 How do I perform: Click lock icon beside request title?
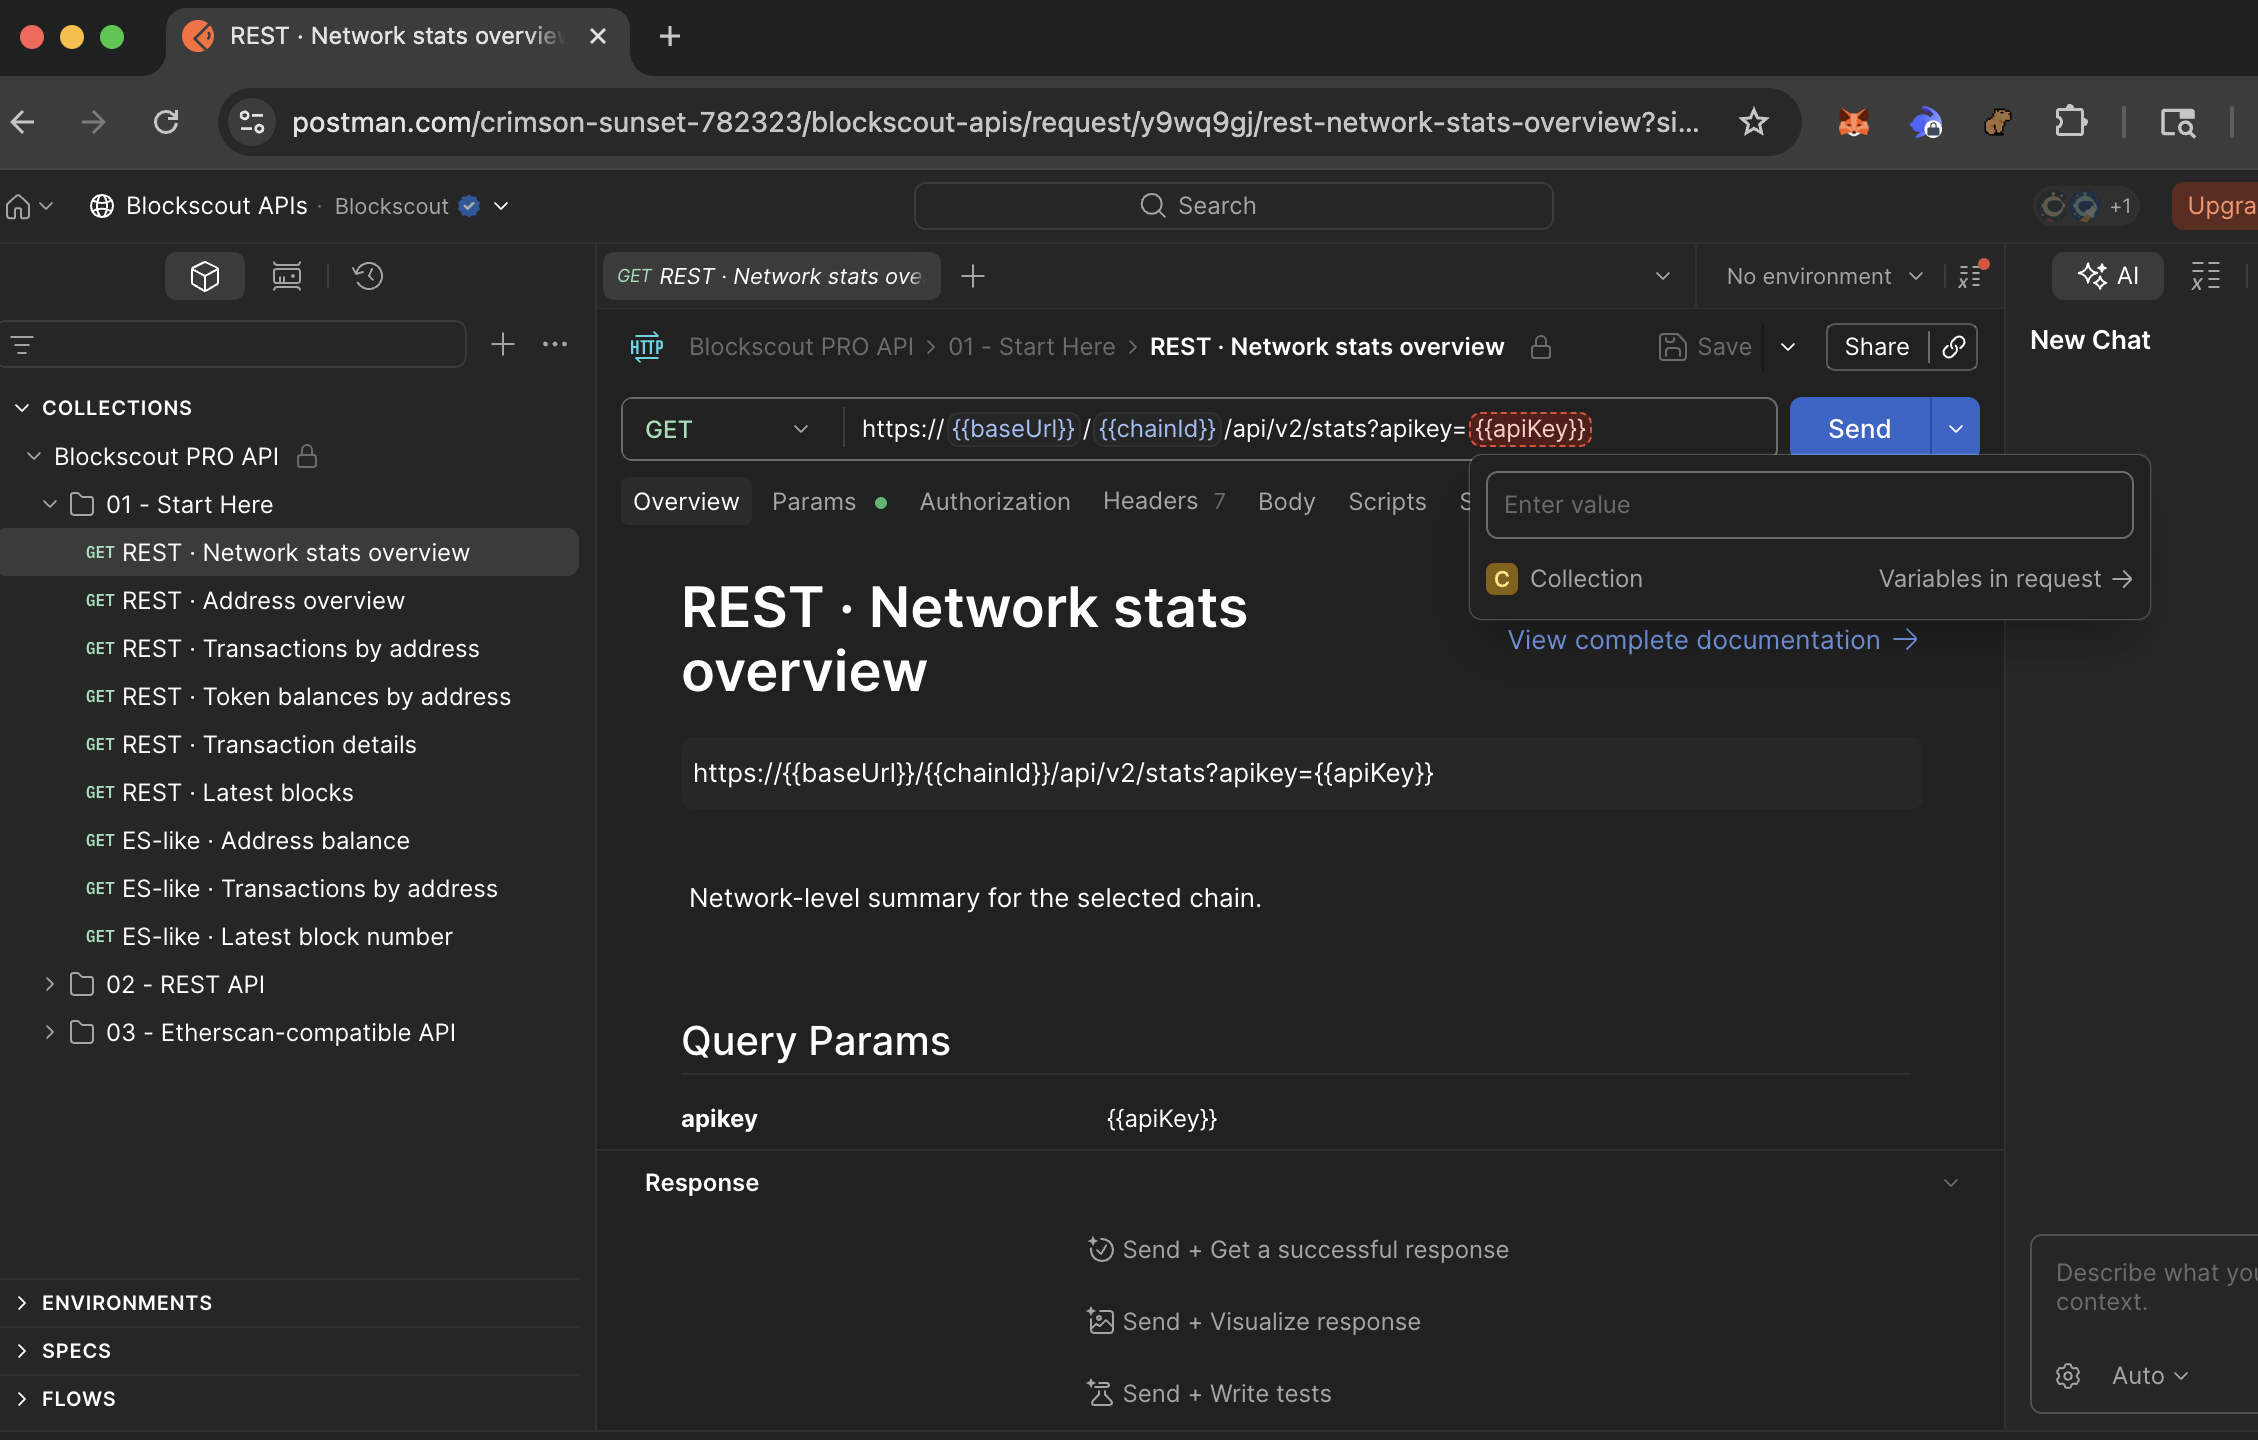pyautogui.click(x=1541, y=347)
